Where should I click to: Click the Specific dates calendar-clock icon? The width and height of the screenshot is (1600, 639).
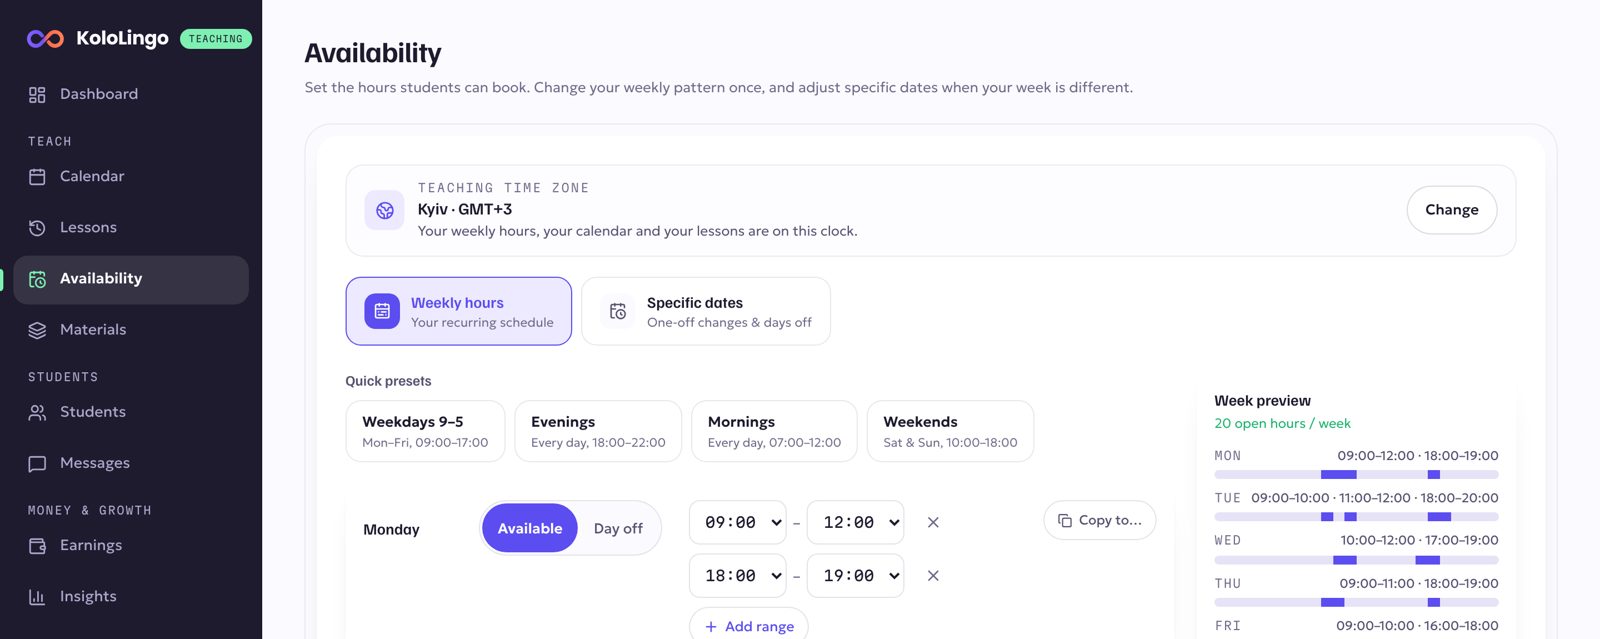tap(618, 312)
